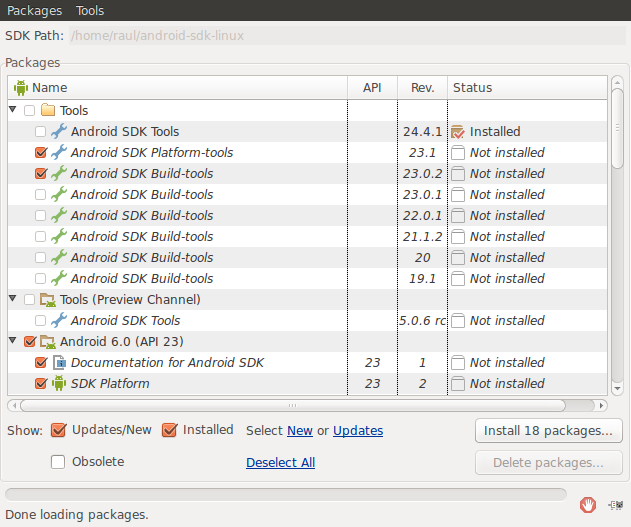Collapse the Tools (Preview Channel) group

click(13, 298)
